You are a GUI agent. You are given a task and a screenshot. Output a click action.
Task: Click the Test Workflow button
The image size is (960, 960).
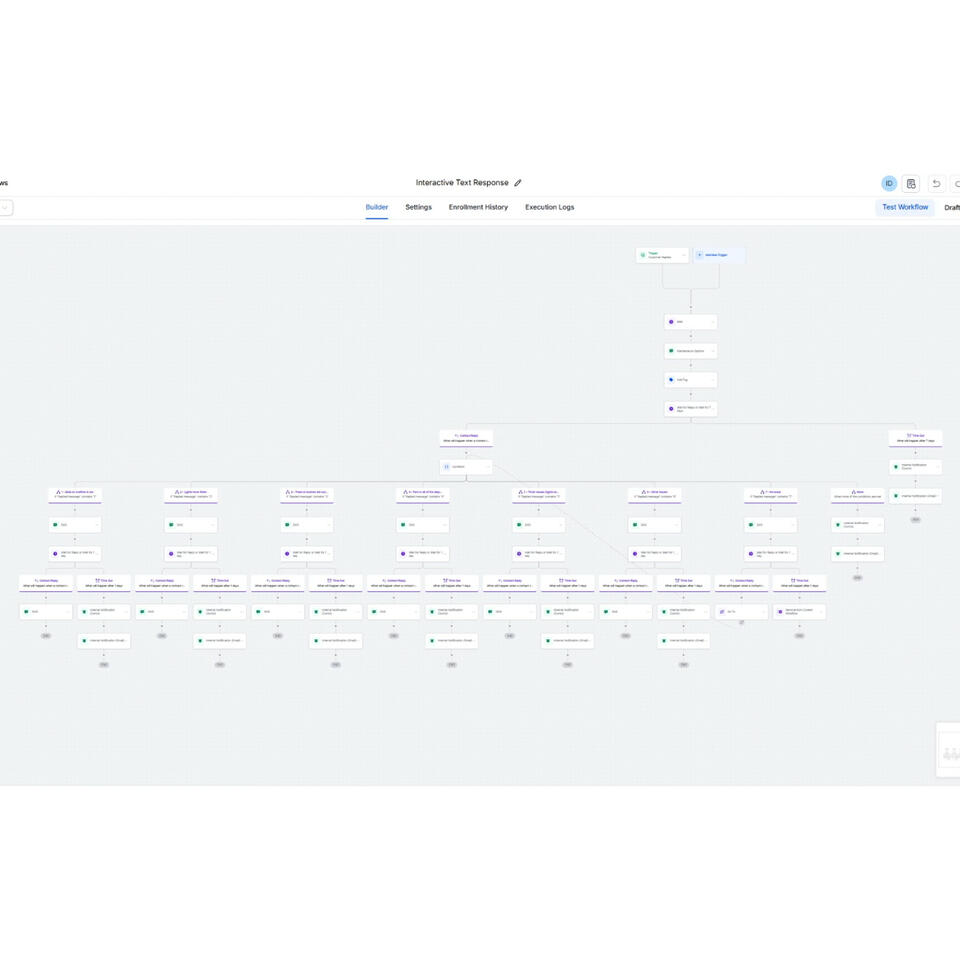pyautogui.click(x=905, y=207)
